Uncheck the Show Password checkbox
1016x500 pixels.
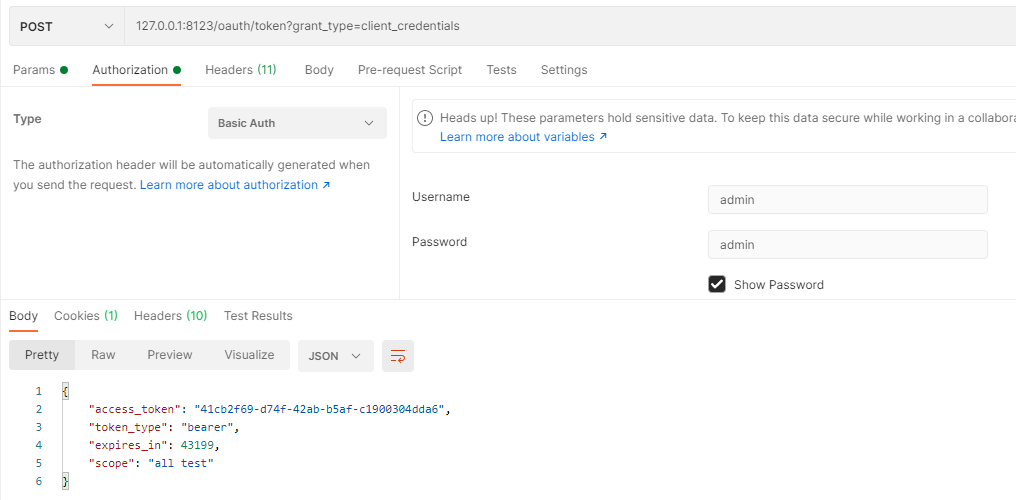click(x=717, y=284)
